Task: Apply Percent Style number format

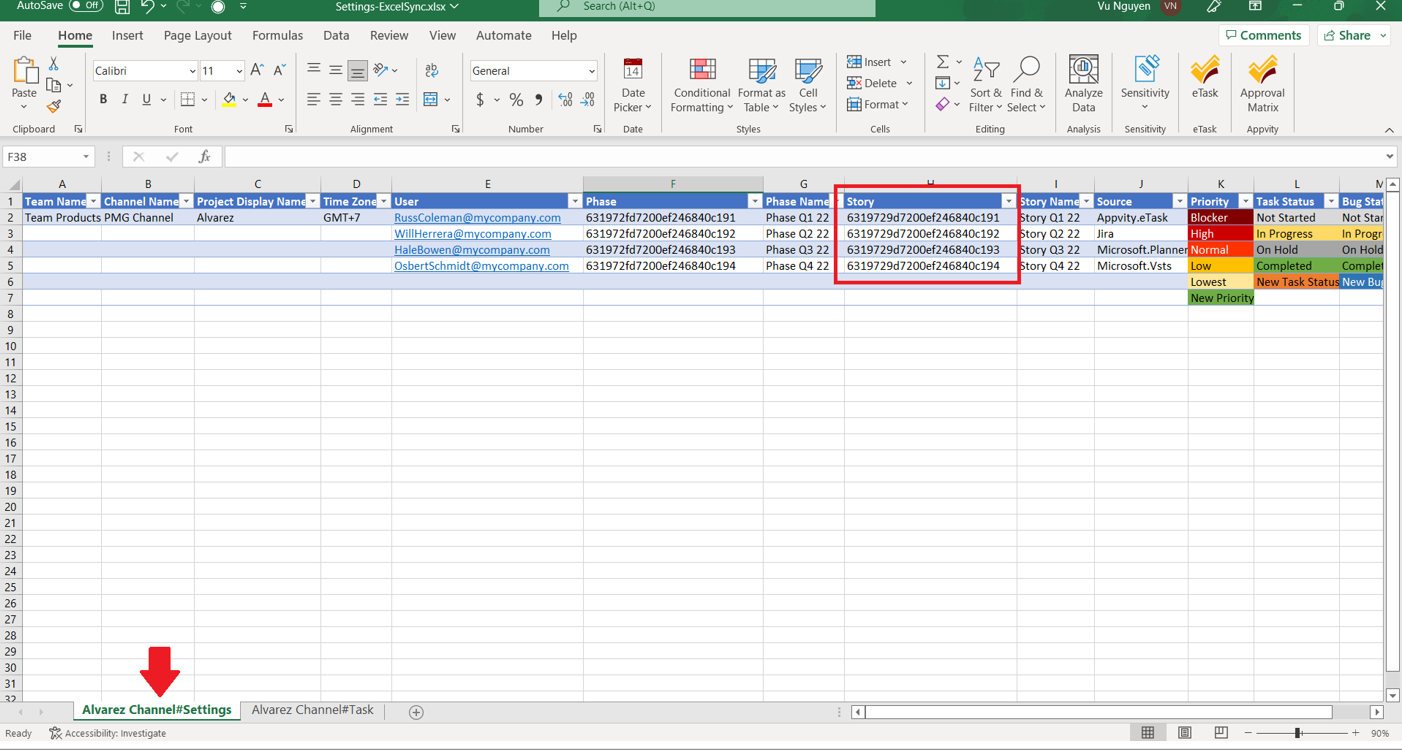Action: [516, 100]
